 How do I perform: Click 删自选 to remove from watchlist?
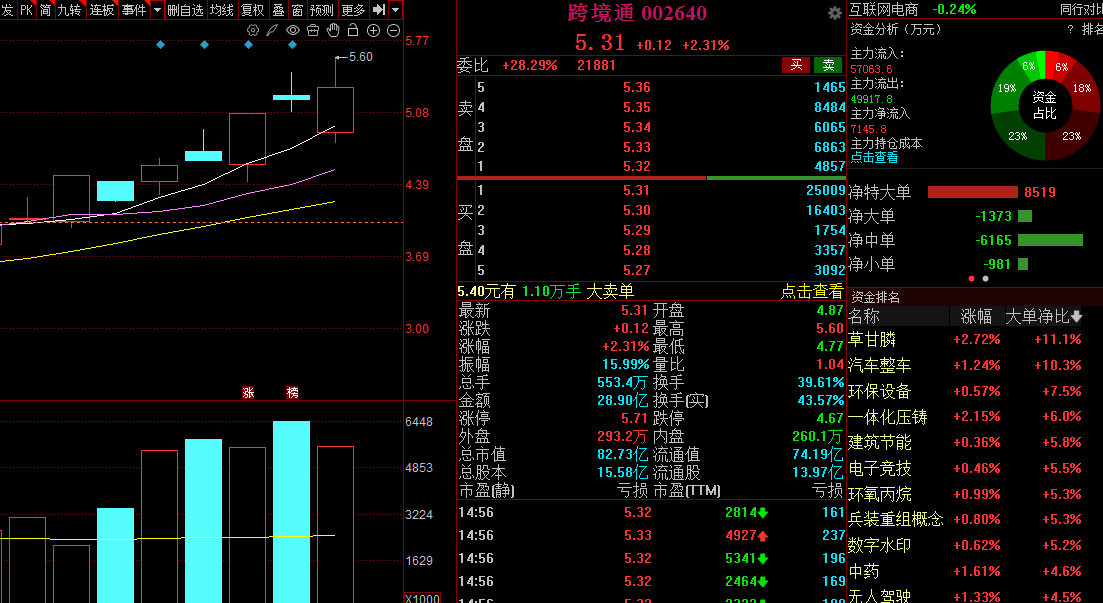click(x=186, y=10)
